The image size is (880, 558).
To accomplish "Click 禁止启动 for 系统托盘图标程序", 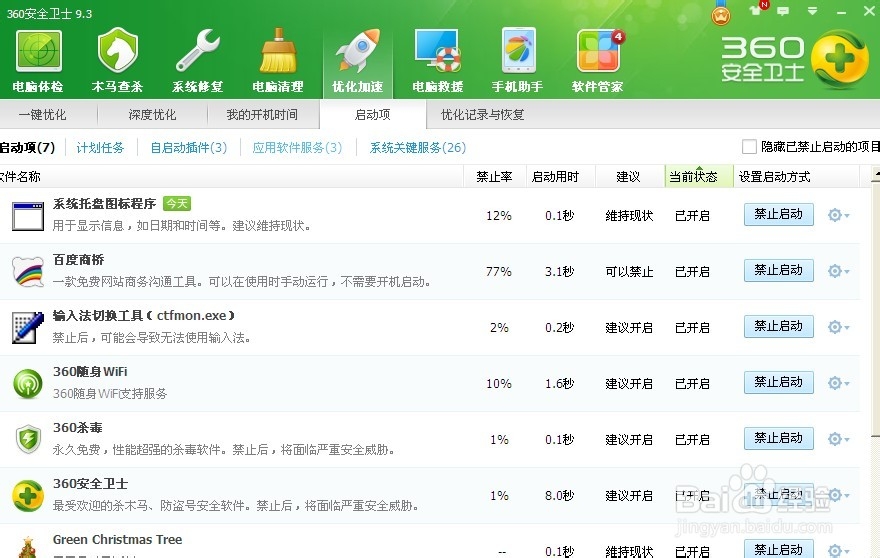I will (x=778, y=214).
